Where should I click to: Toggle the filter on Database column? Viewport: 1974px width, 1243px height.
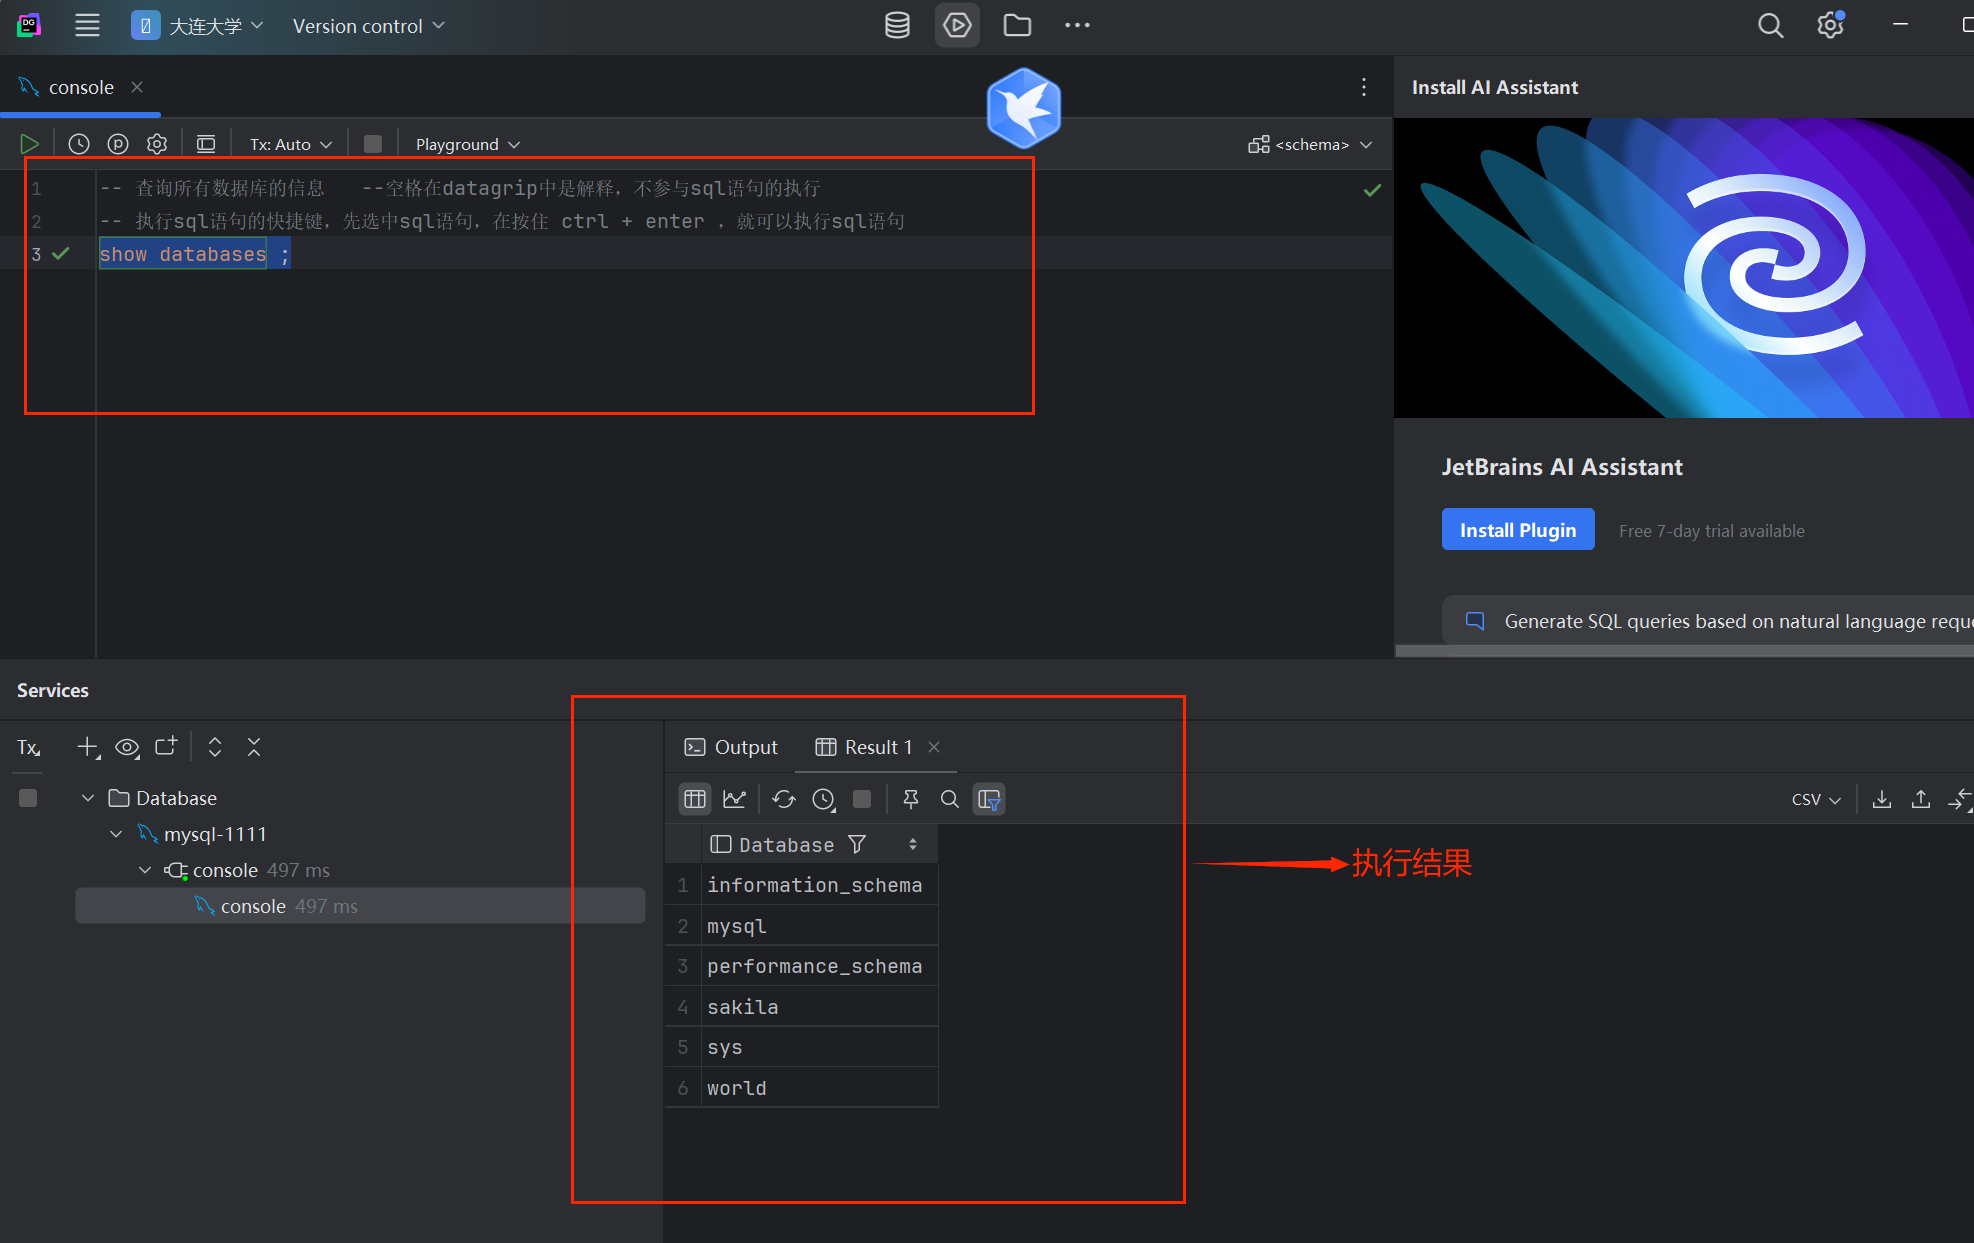[x=857, y=845]
